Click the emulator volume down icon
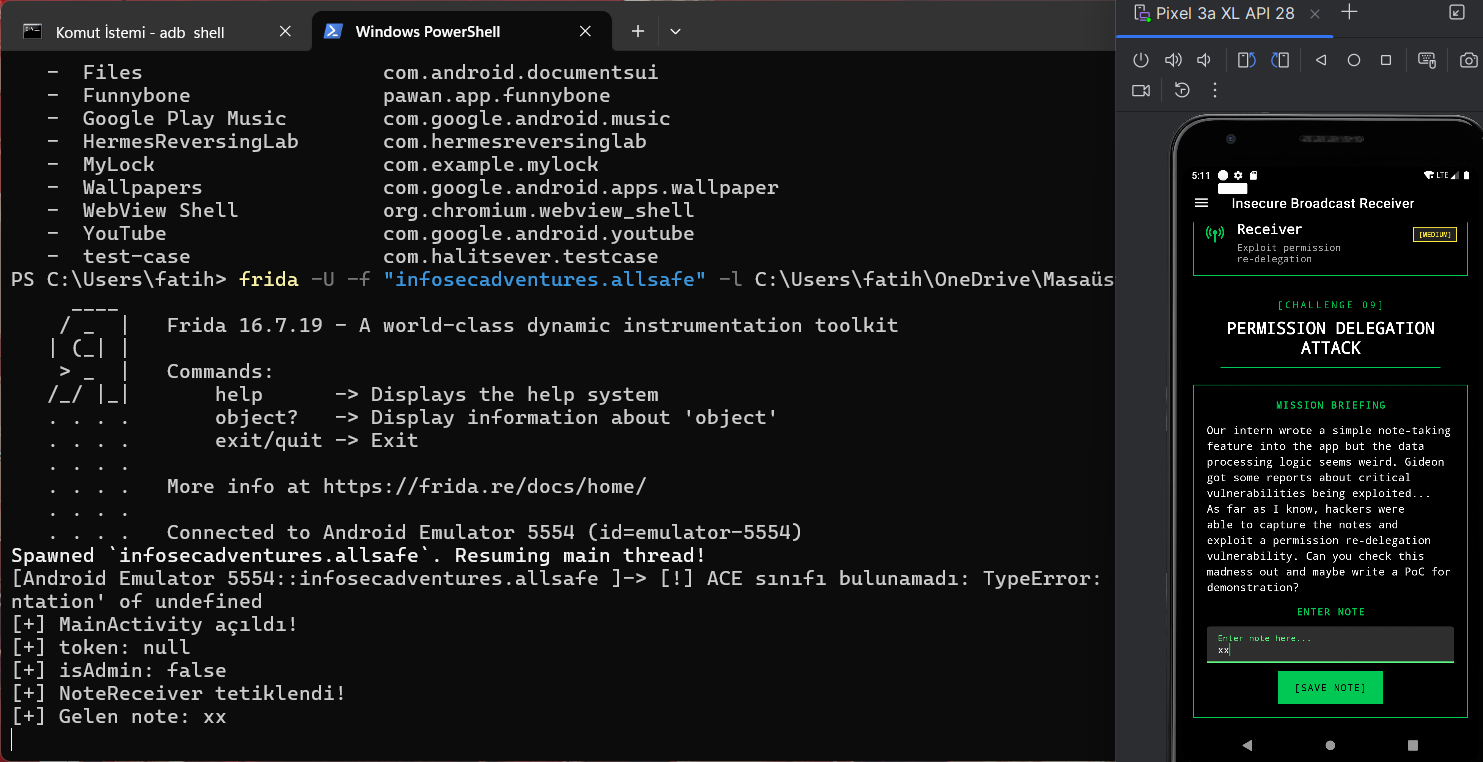The image size is (1483, 762). click(1205, 60)
